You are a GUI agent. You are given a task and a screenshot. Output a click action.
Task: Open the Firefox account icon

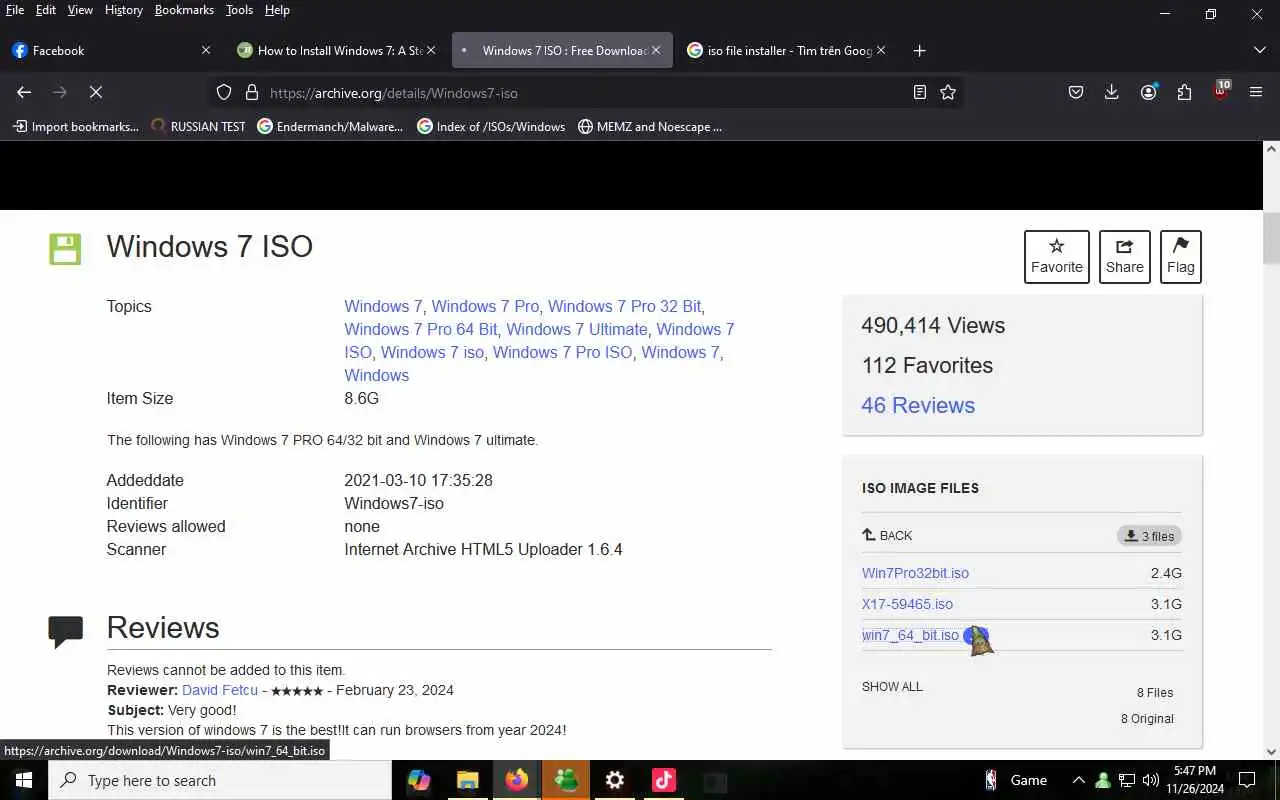[x=1148, y=92]
